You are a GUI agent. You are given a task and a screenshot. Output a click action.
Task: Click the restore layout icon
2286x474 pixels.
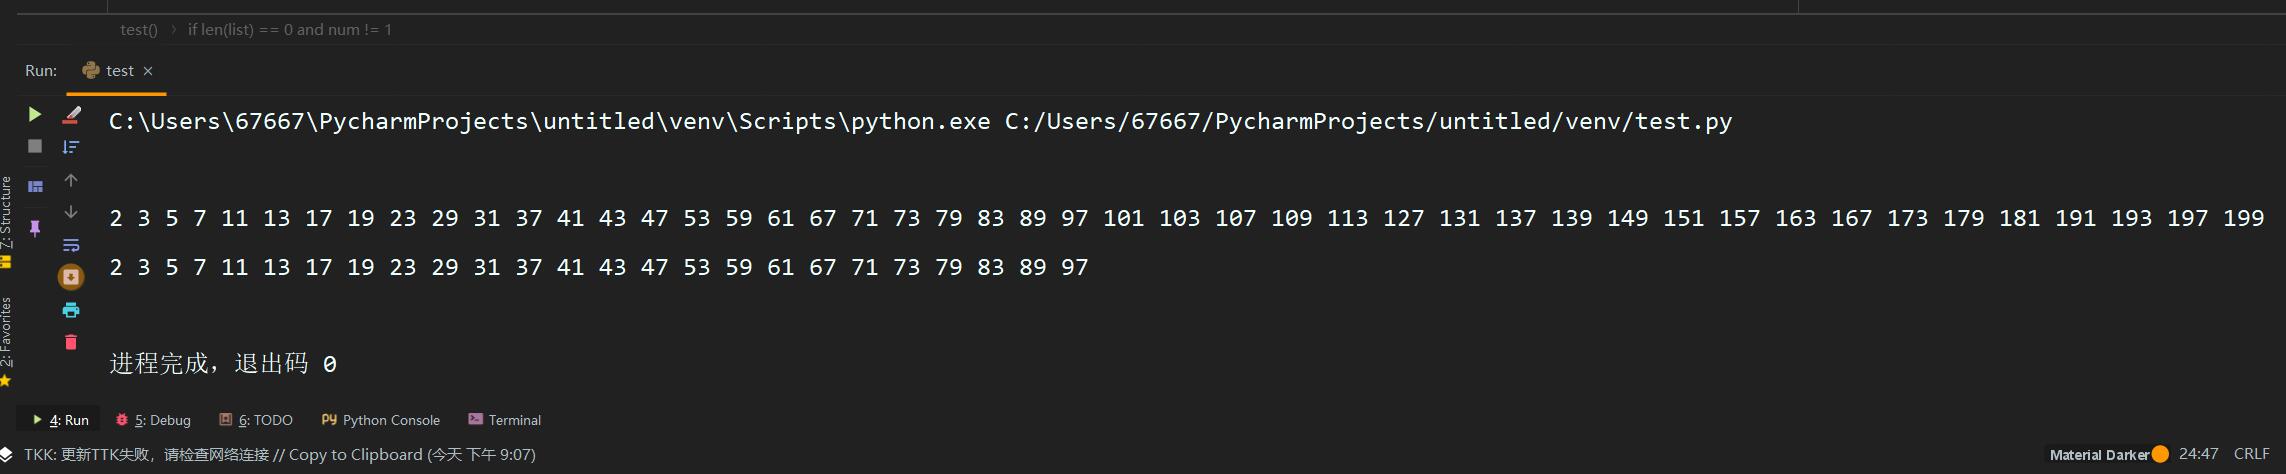click(x=35, y=186)
